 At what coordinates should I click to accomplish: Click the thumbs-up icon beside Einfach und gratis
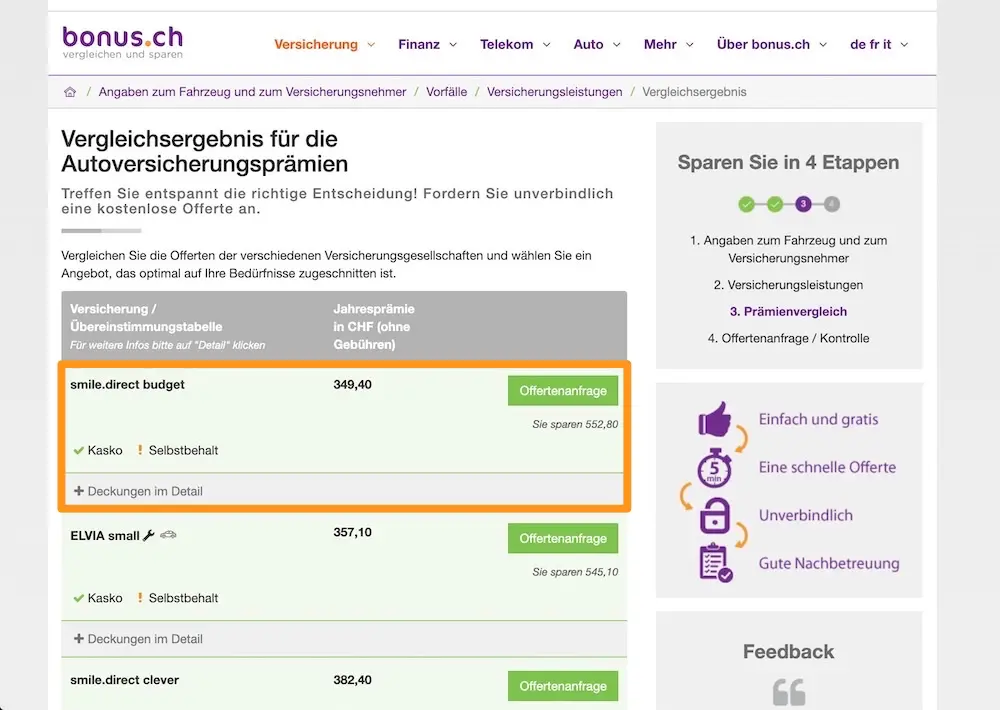(x=714, y=419)
